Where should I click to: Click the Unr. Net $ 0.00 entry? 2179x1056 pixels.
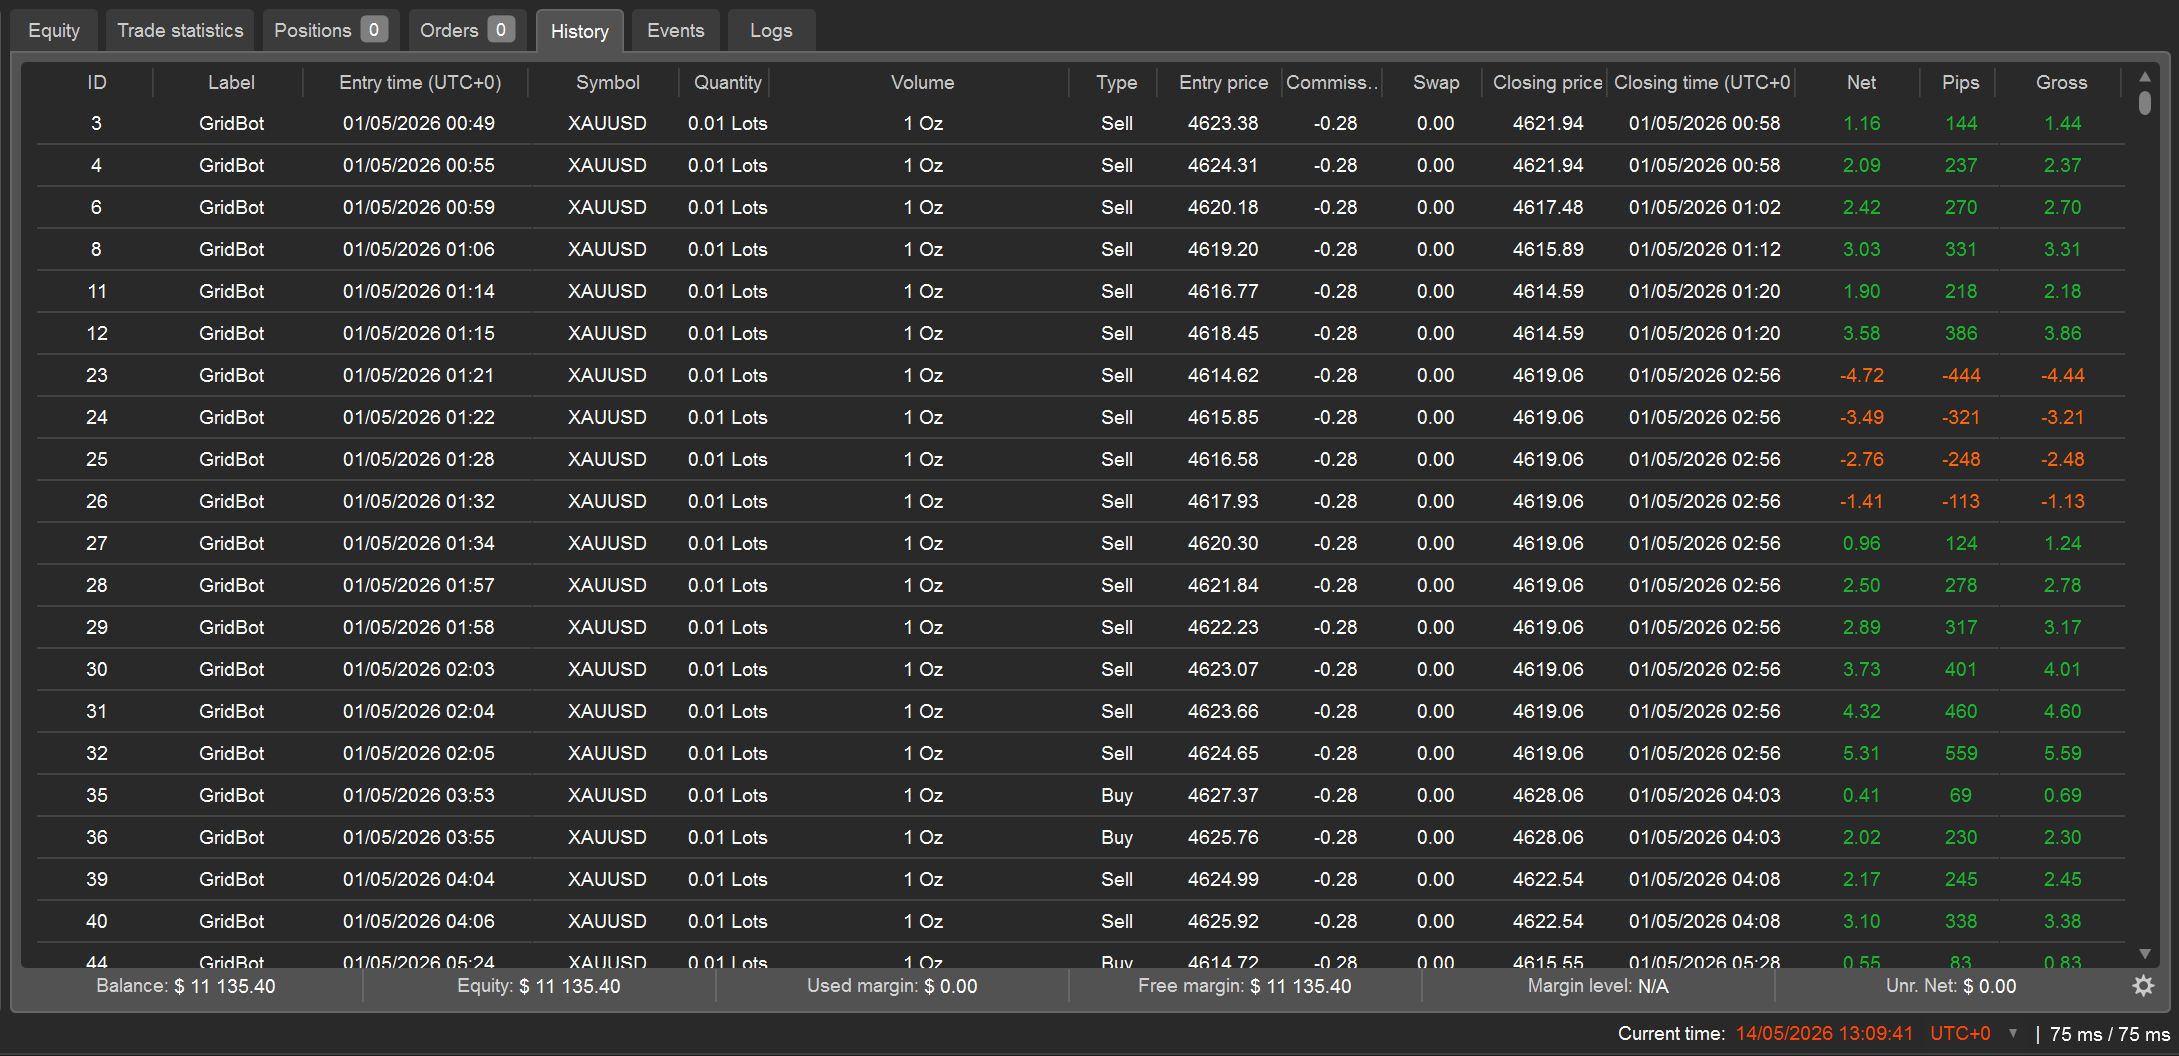[1951, 986]
